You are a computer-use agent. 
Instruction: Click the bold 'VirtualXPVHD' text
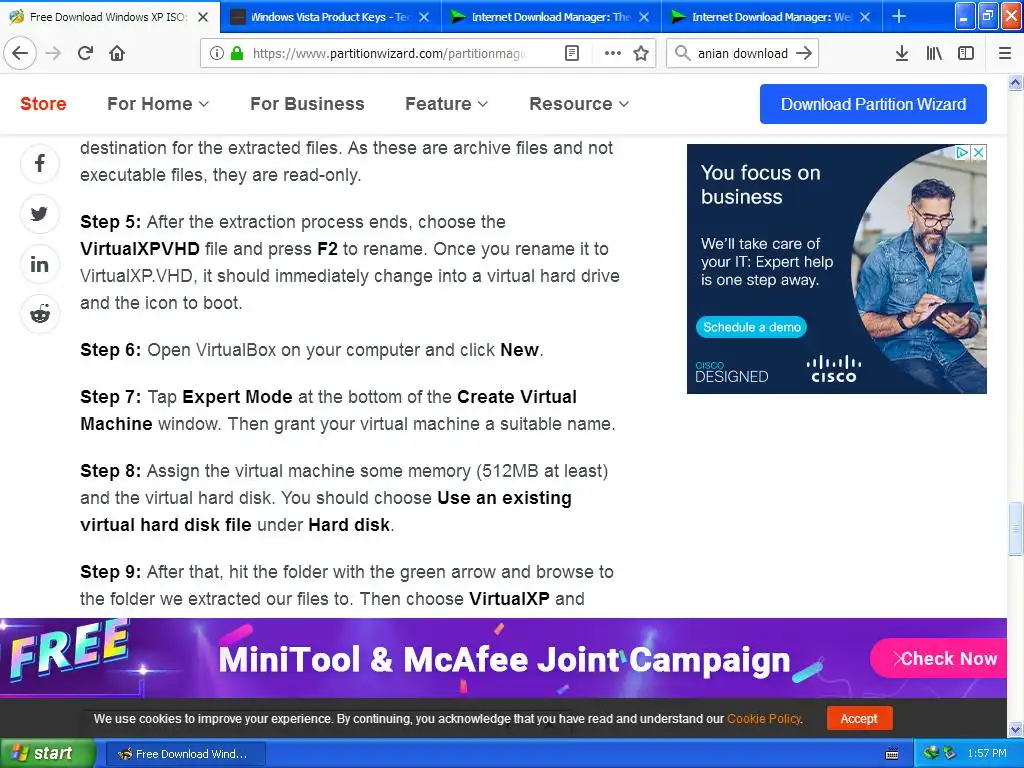point(140,249)
